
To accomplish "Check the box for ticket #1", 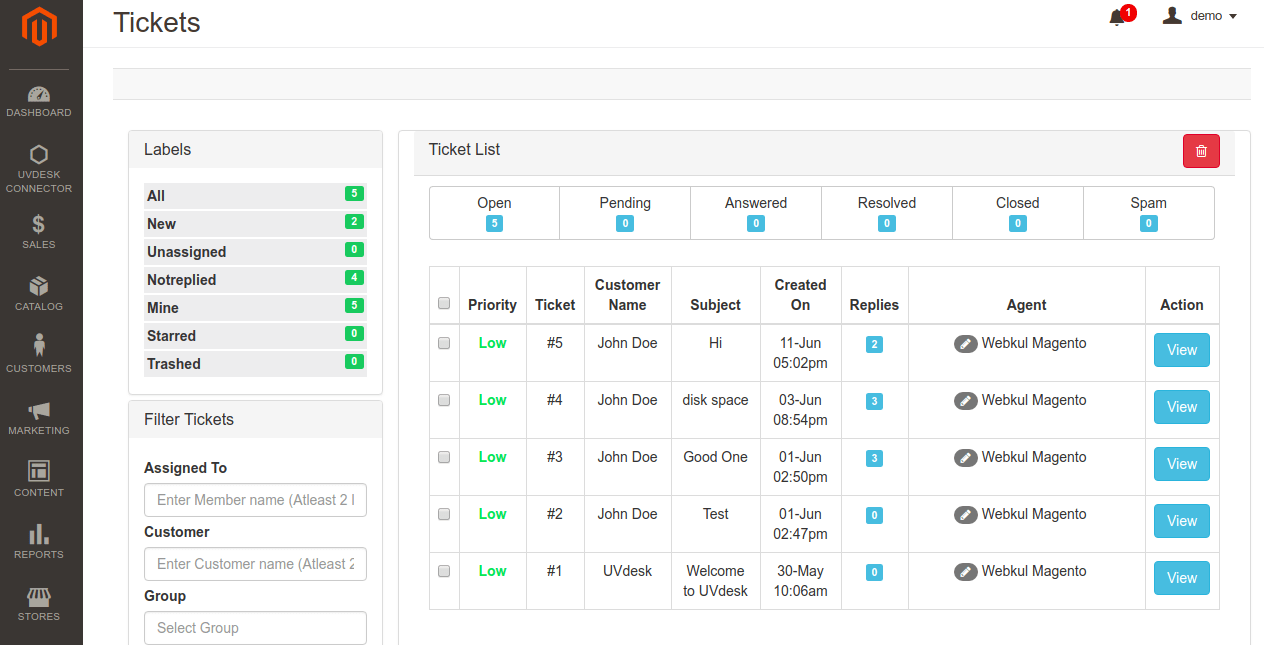I will tap(444, 571).
